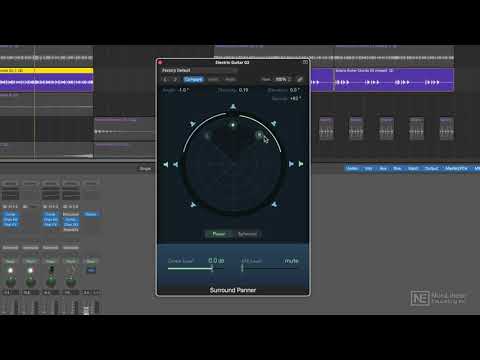The width and height of the screenshot is (480, 360).
Task: Select Planar panning mode
Action: (219, 234)
